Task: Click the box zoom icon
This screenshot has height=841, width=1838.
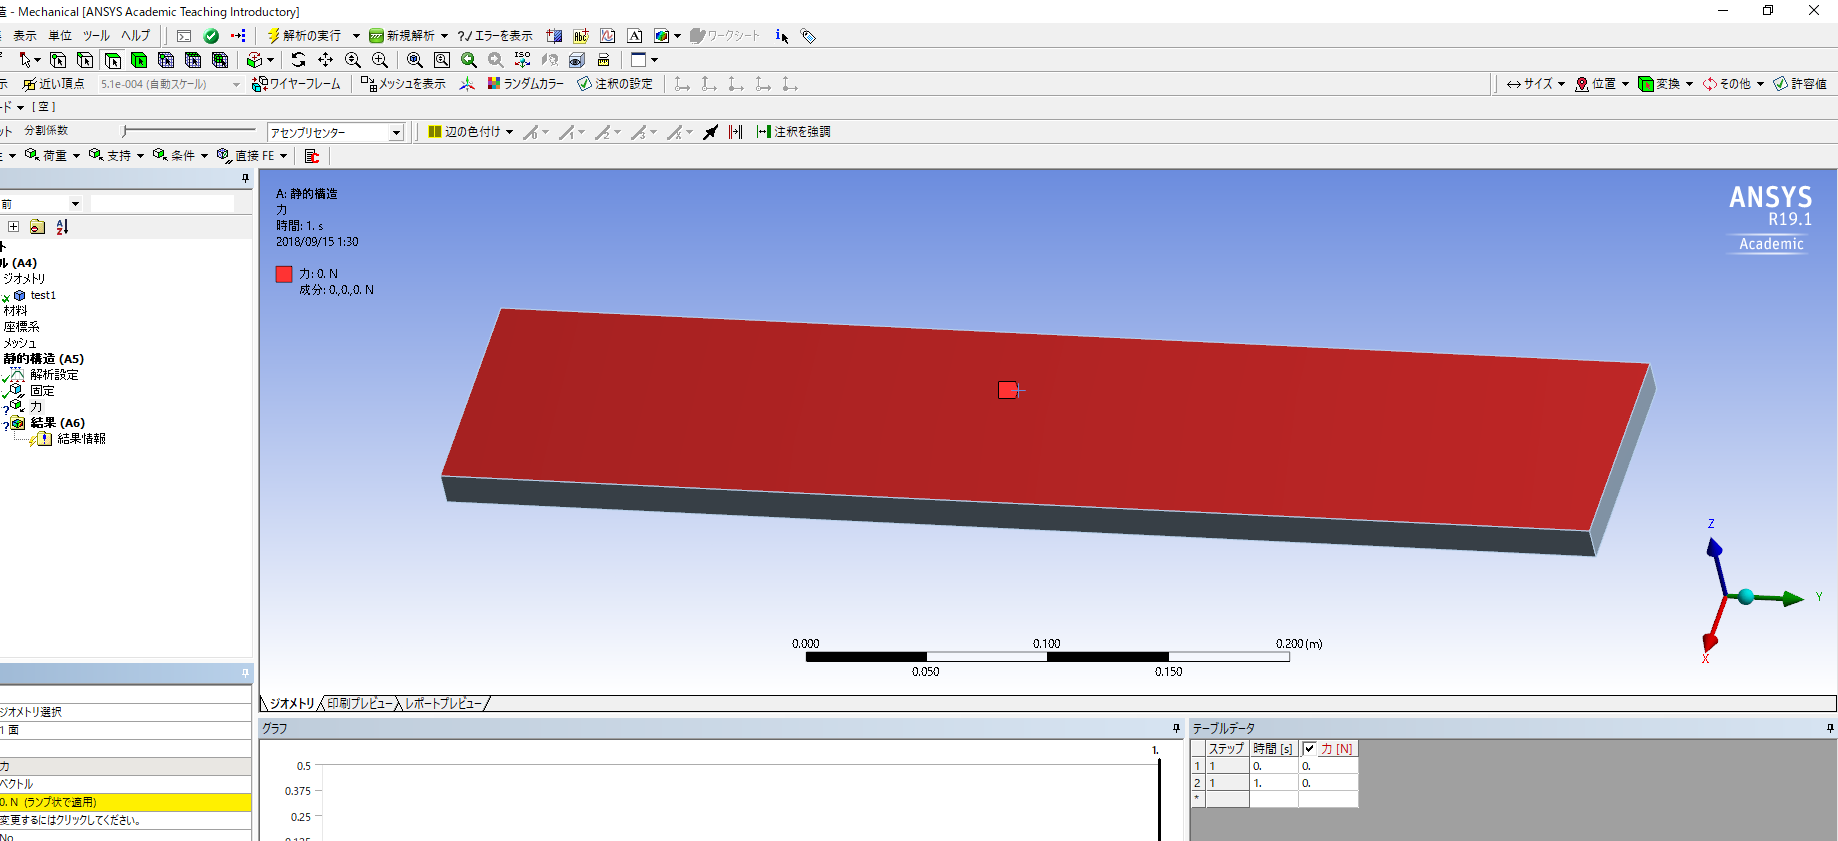Action: [x=380, y=60]
